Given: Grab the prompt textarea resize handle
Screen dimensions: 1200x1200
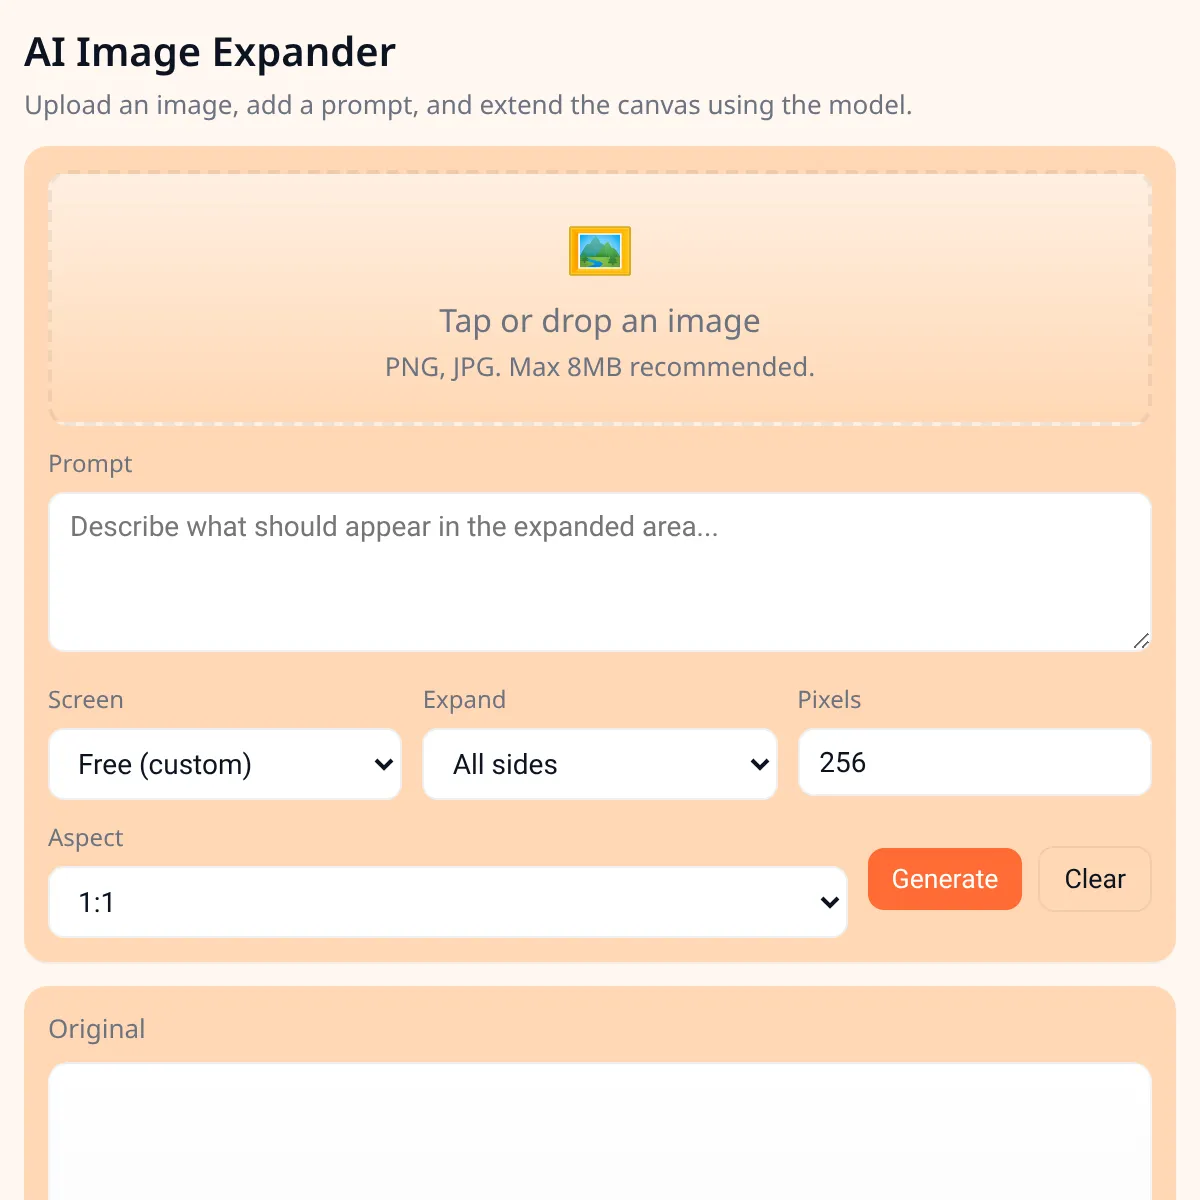Looking at the screenshot, I should [1141, 641].
